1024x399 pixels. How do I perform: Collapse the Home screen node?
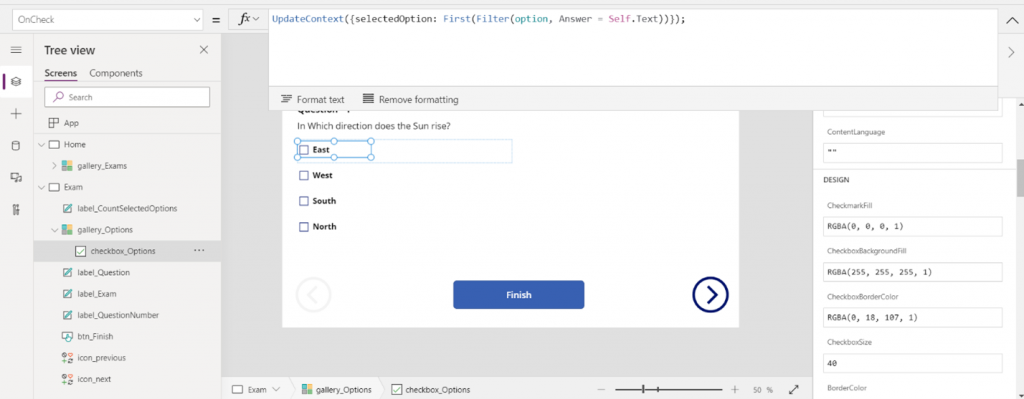coord(42,144)
